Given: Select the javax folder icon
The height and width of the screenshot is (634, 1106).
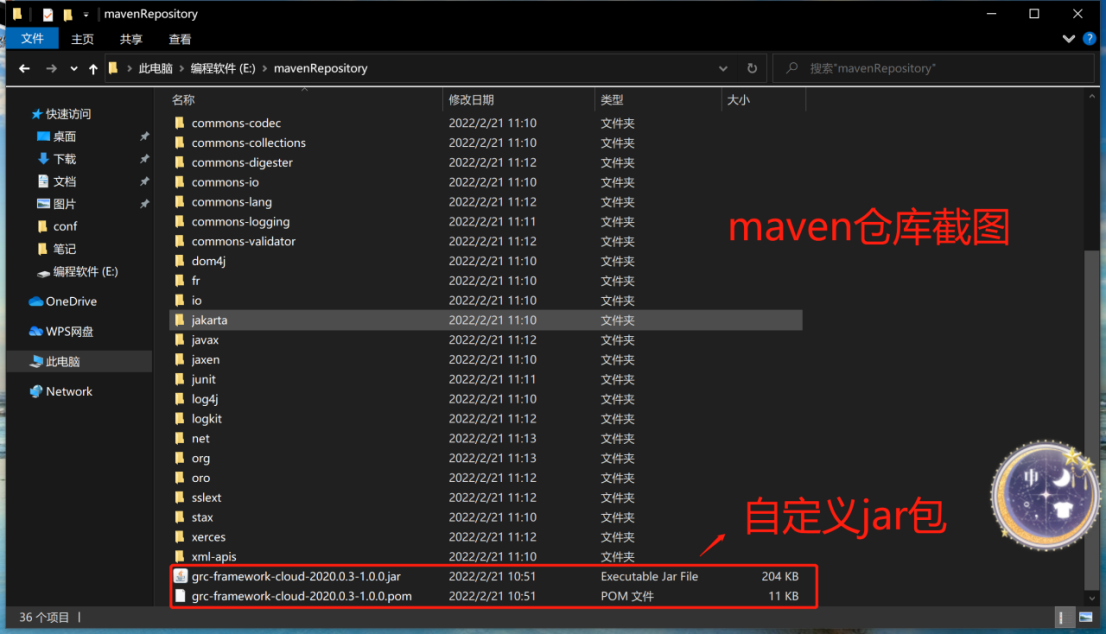Looking at the screenshot, I should click(180, 340).
